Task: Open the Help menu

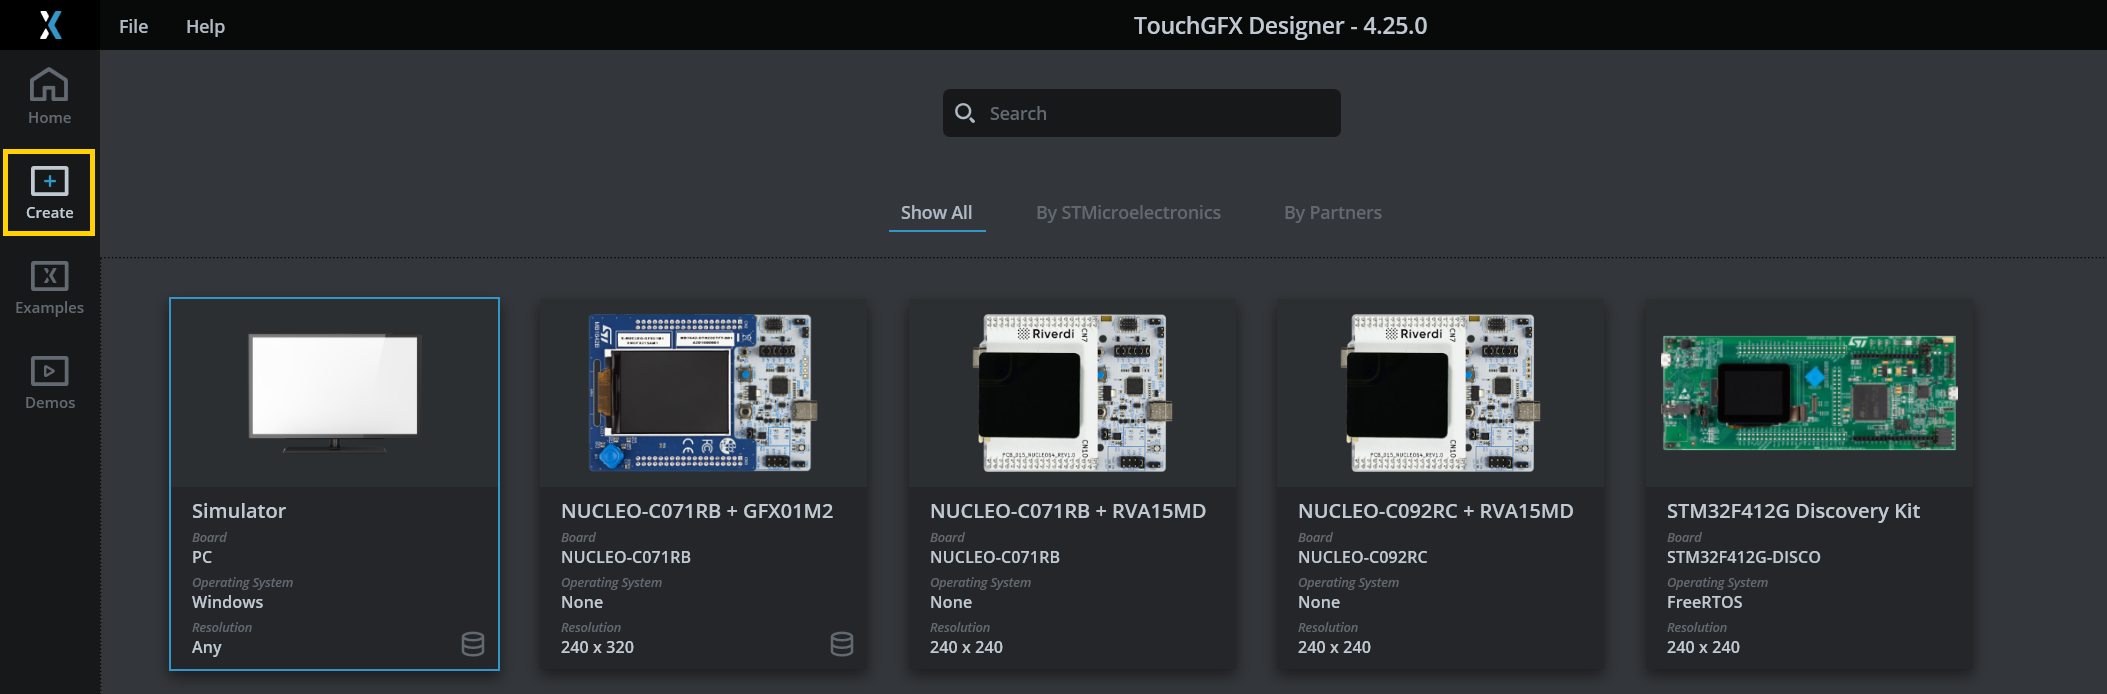Action: tap(205, 26)
